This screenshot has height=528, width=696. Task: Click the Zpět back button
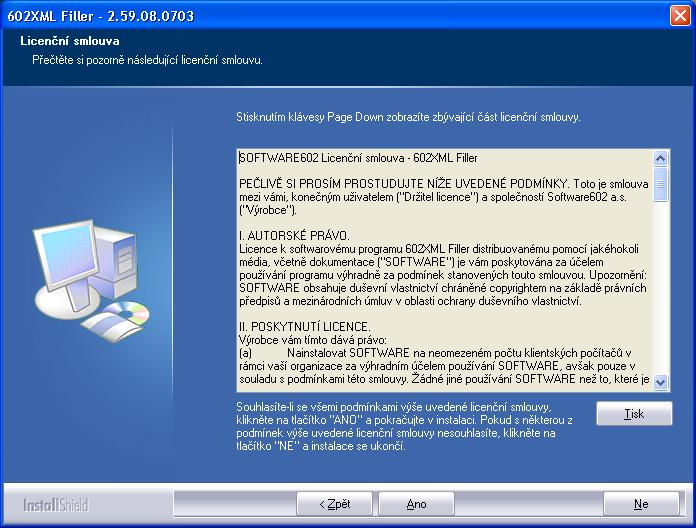(334, 504)
